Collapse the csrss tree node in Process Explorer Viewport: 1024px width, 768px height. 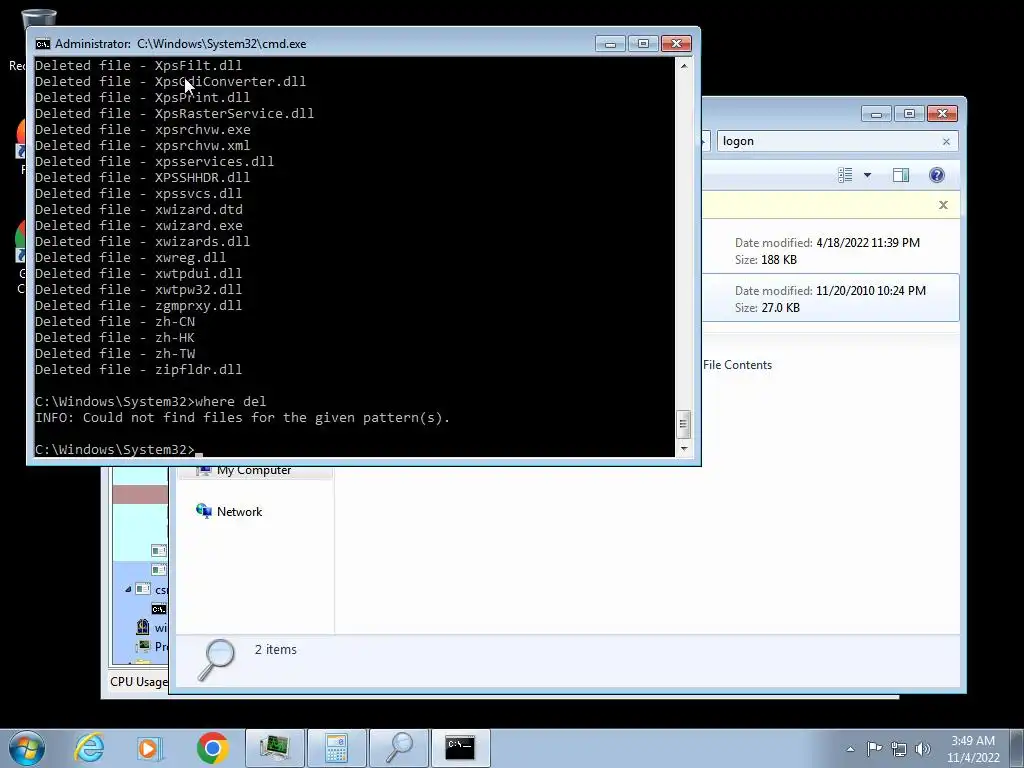coord(128,589)
